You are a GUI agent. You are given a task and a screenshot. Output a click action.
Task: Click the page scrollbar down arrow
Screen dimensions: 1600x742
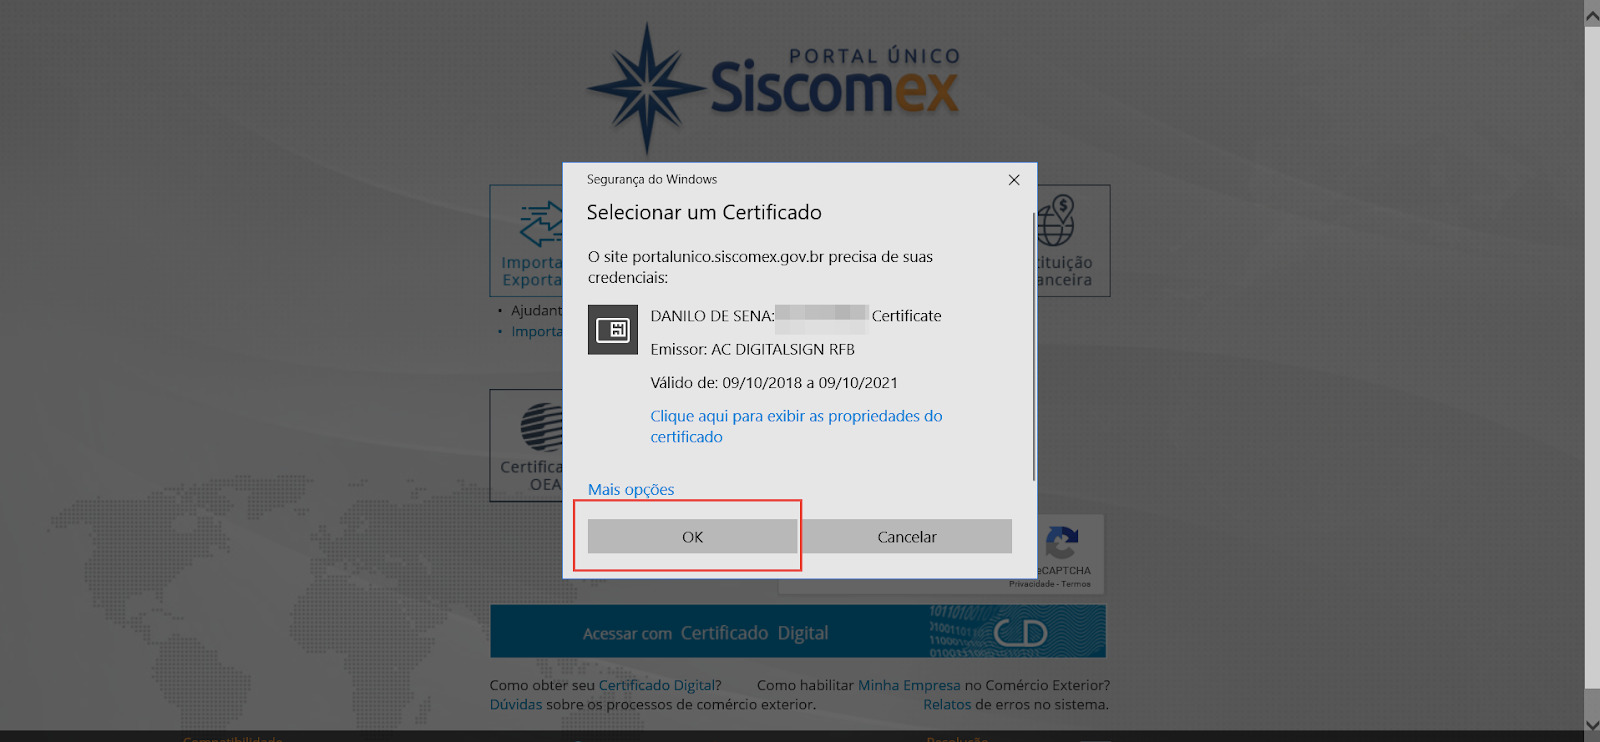tap(1592, 725)
